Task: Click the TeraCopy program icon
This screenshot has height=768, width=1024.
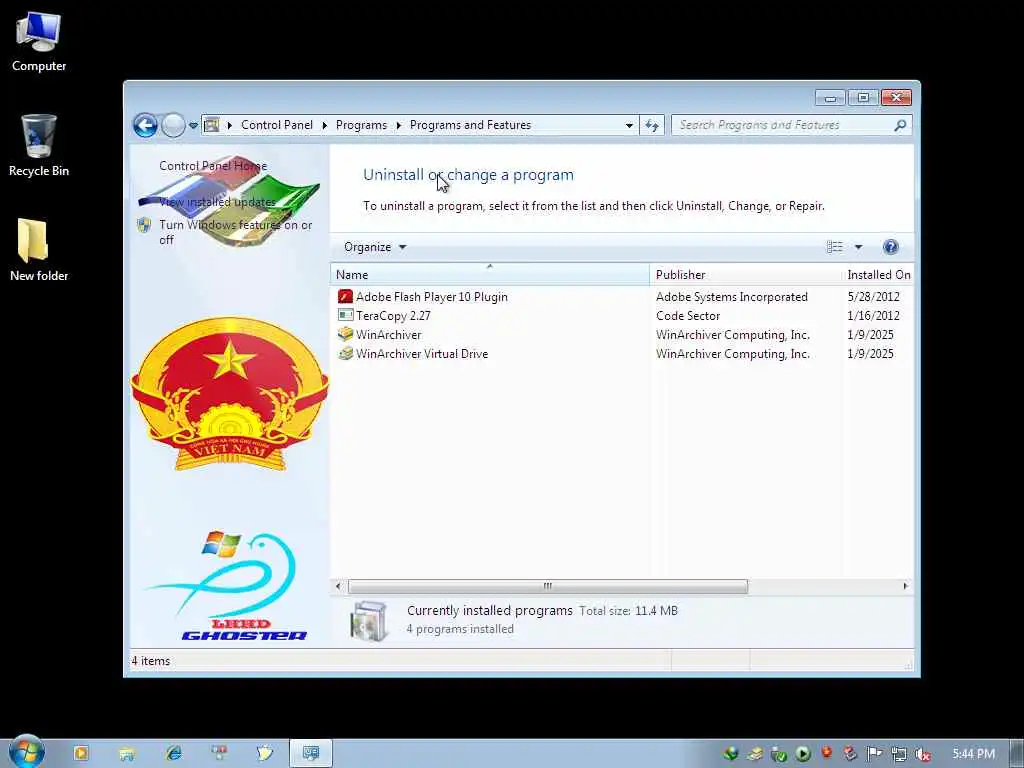Action: click(345, 315)
